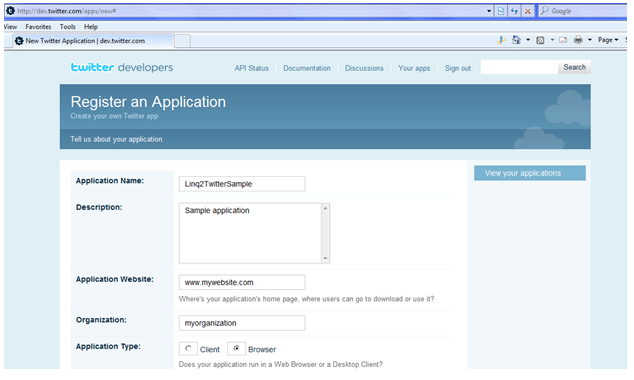Click the red X stop loading icon
The width and height of the screenshot is (634, 380).
(x=528, y=11)
